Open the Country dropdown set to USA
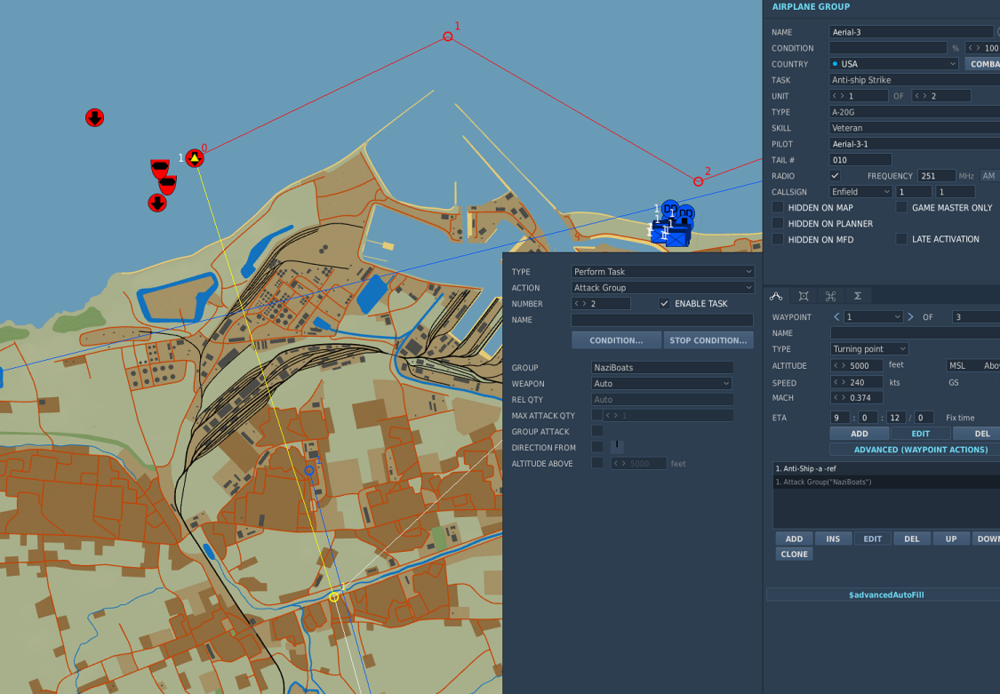The image size is (1000, 694). (893, 64)
